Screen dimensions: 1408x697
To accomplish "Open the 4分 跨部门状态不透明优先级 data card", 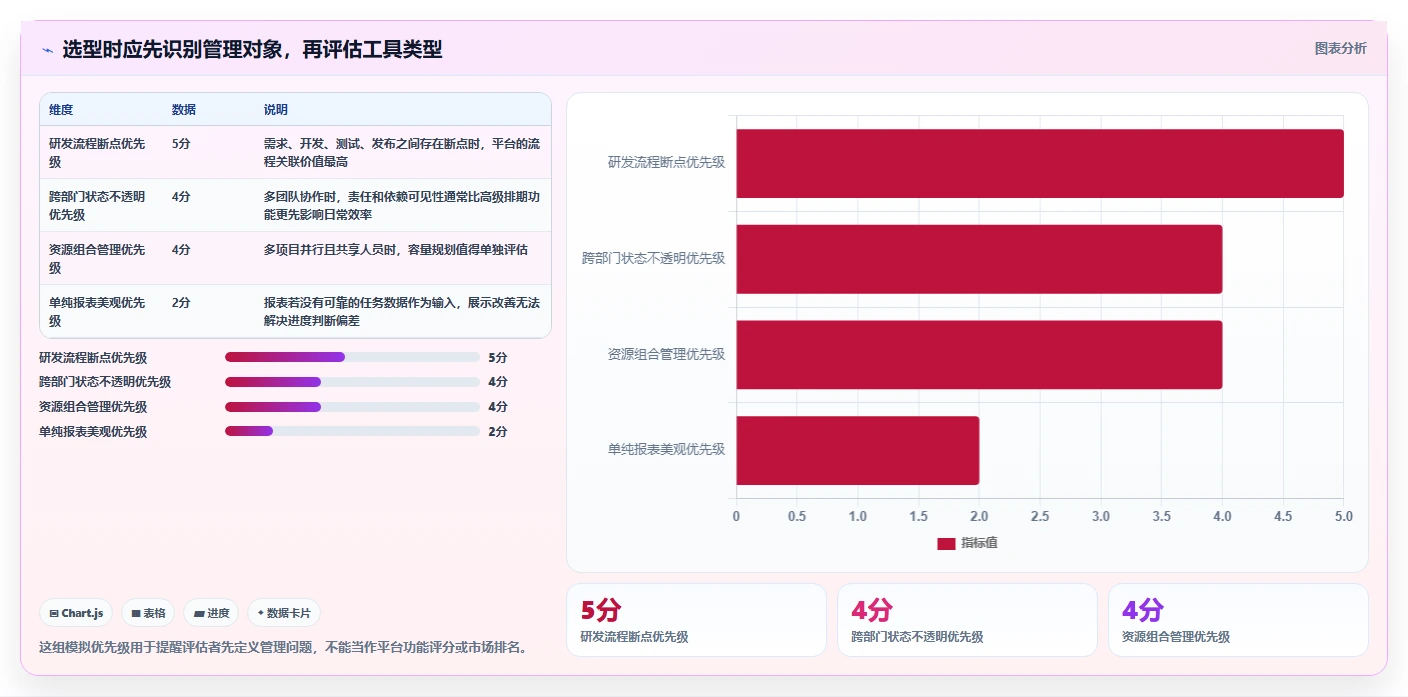I will [967, 620].
